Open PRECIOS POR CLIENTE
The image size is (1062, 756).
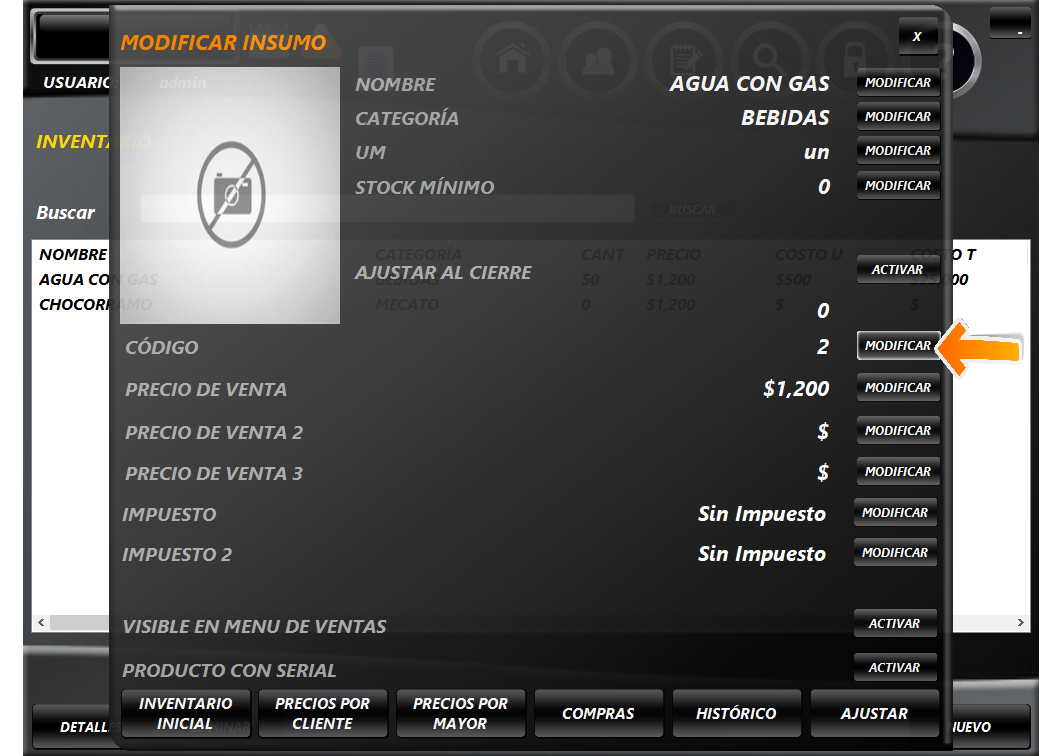pos(322,713)
